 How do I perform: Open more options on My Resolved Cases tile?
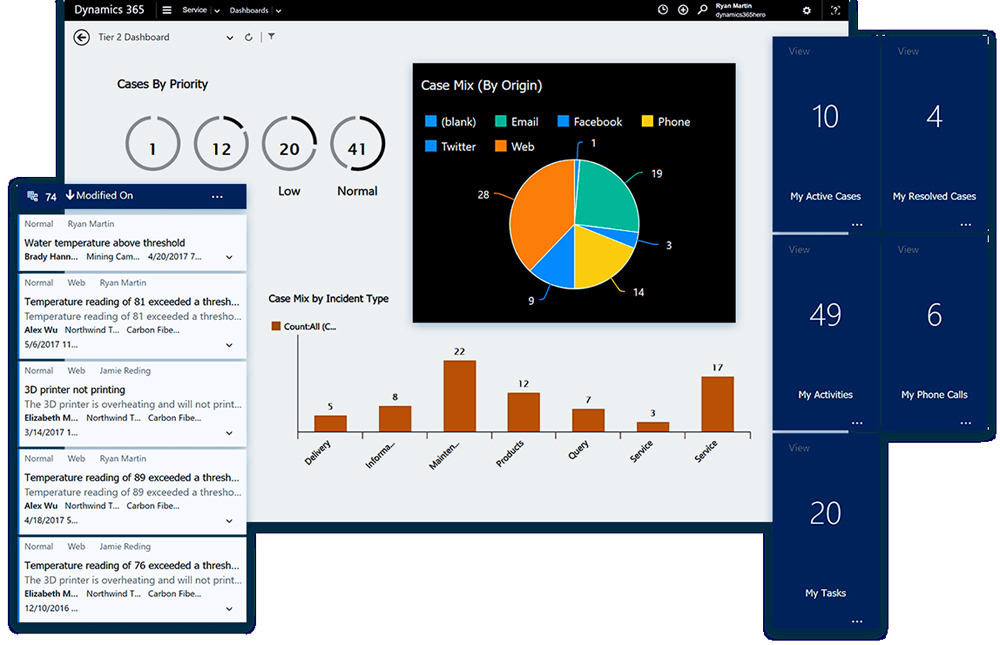(x=966, y=225)
